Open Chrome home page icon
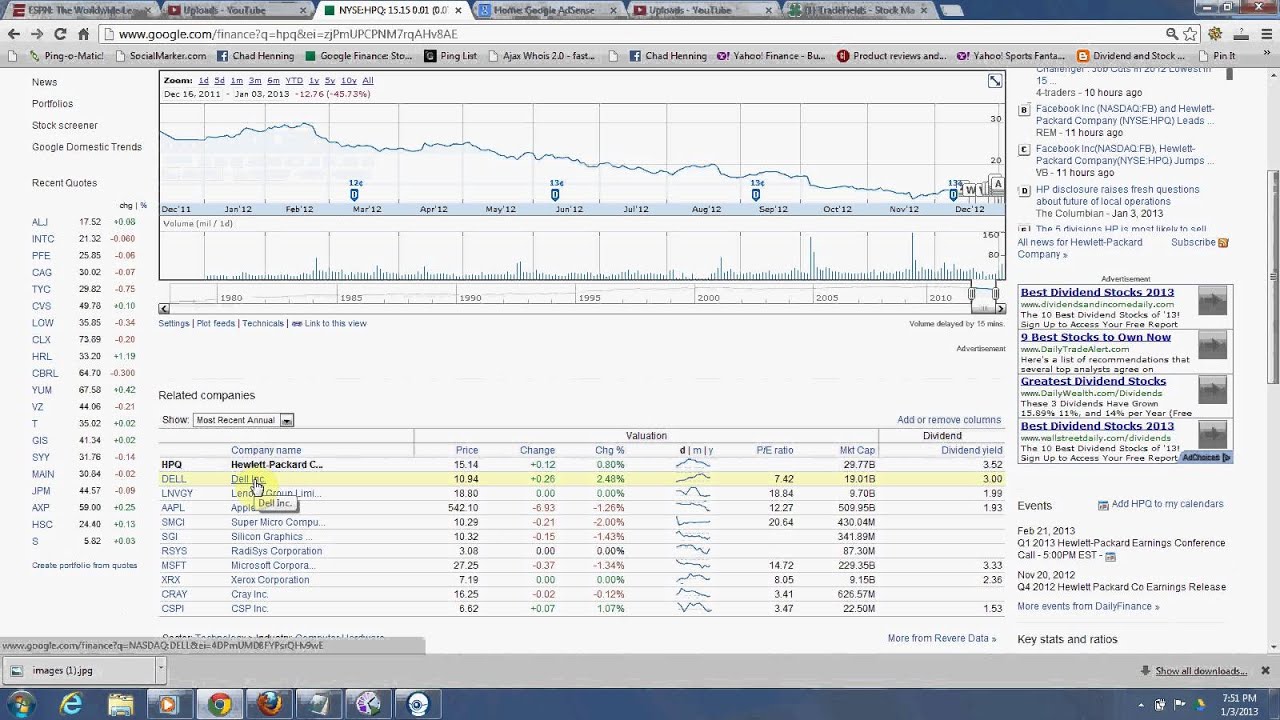Screen dimensions: 1280x720 tap(83, 33)
